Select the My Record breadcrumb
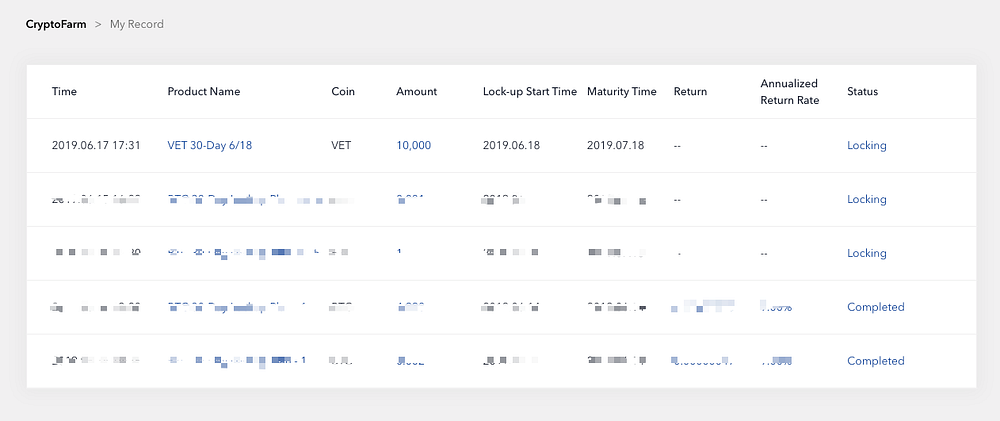Screen dimensions: 1000x421 pos(136,24)
